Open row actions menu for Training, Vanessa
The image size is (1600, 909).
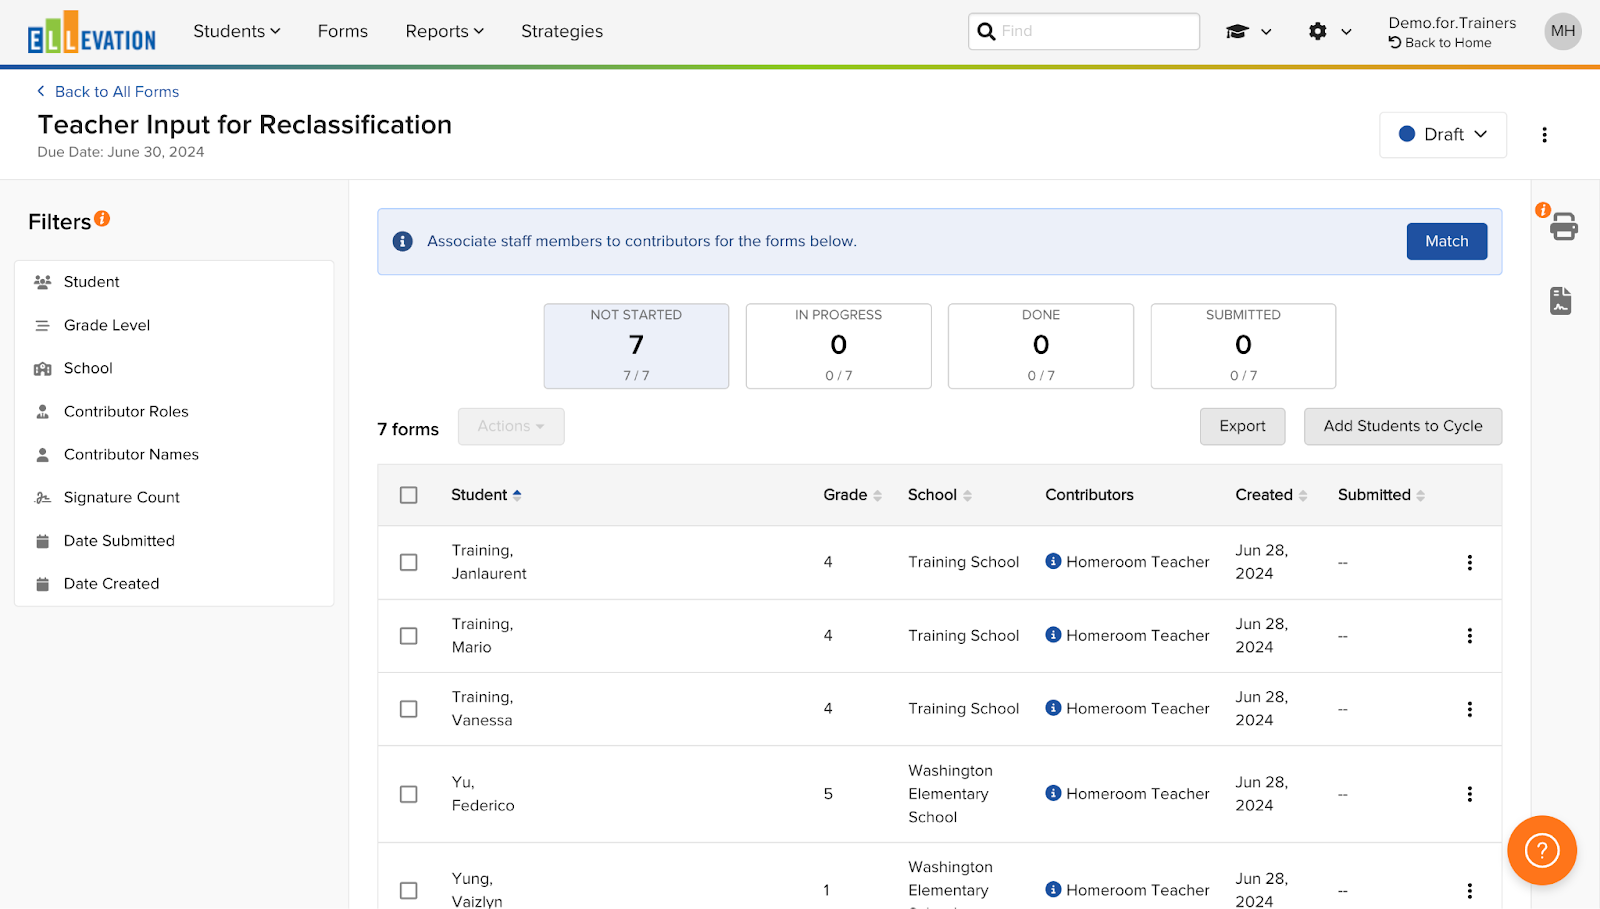pyautogui.click(x=1470, y=709)
